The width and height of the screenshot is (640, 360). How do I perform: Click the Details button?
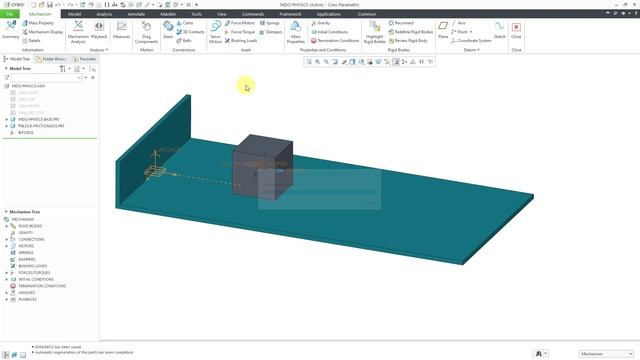click(31, 41)
